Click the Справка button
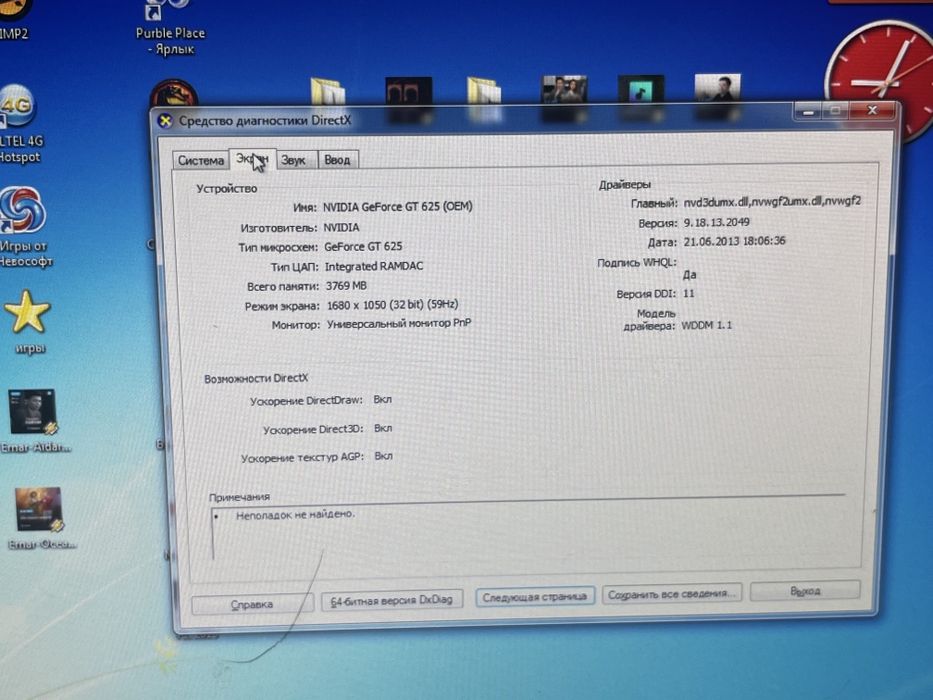 252,604
